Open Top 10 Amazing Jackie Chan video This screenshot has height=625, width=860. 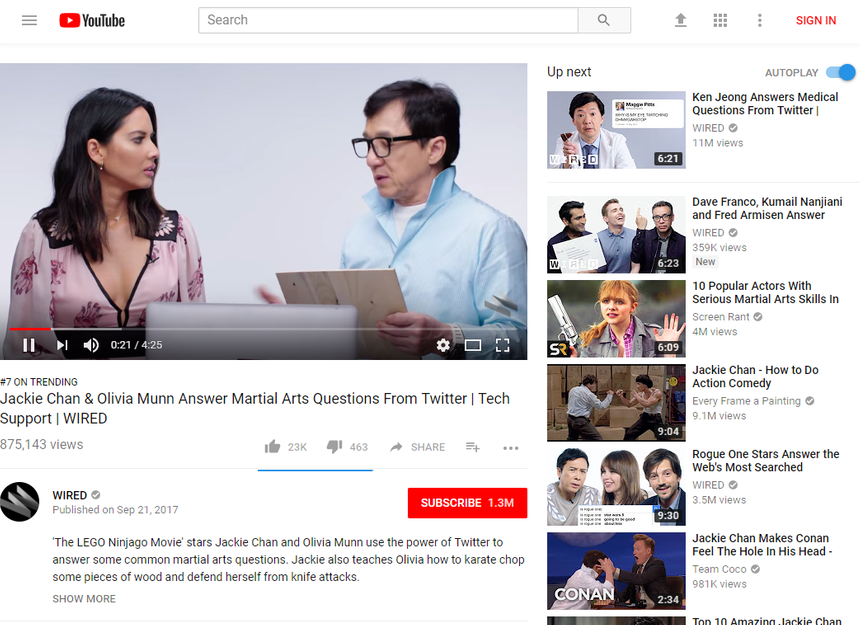point(766,621)
